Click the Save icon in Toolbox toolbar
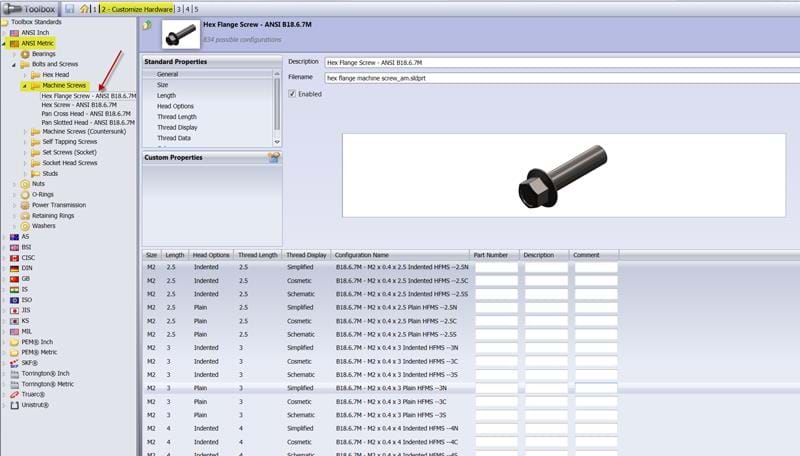The width and height of the screenshot is (800, 456). 70,9
